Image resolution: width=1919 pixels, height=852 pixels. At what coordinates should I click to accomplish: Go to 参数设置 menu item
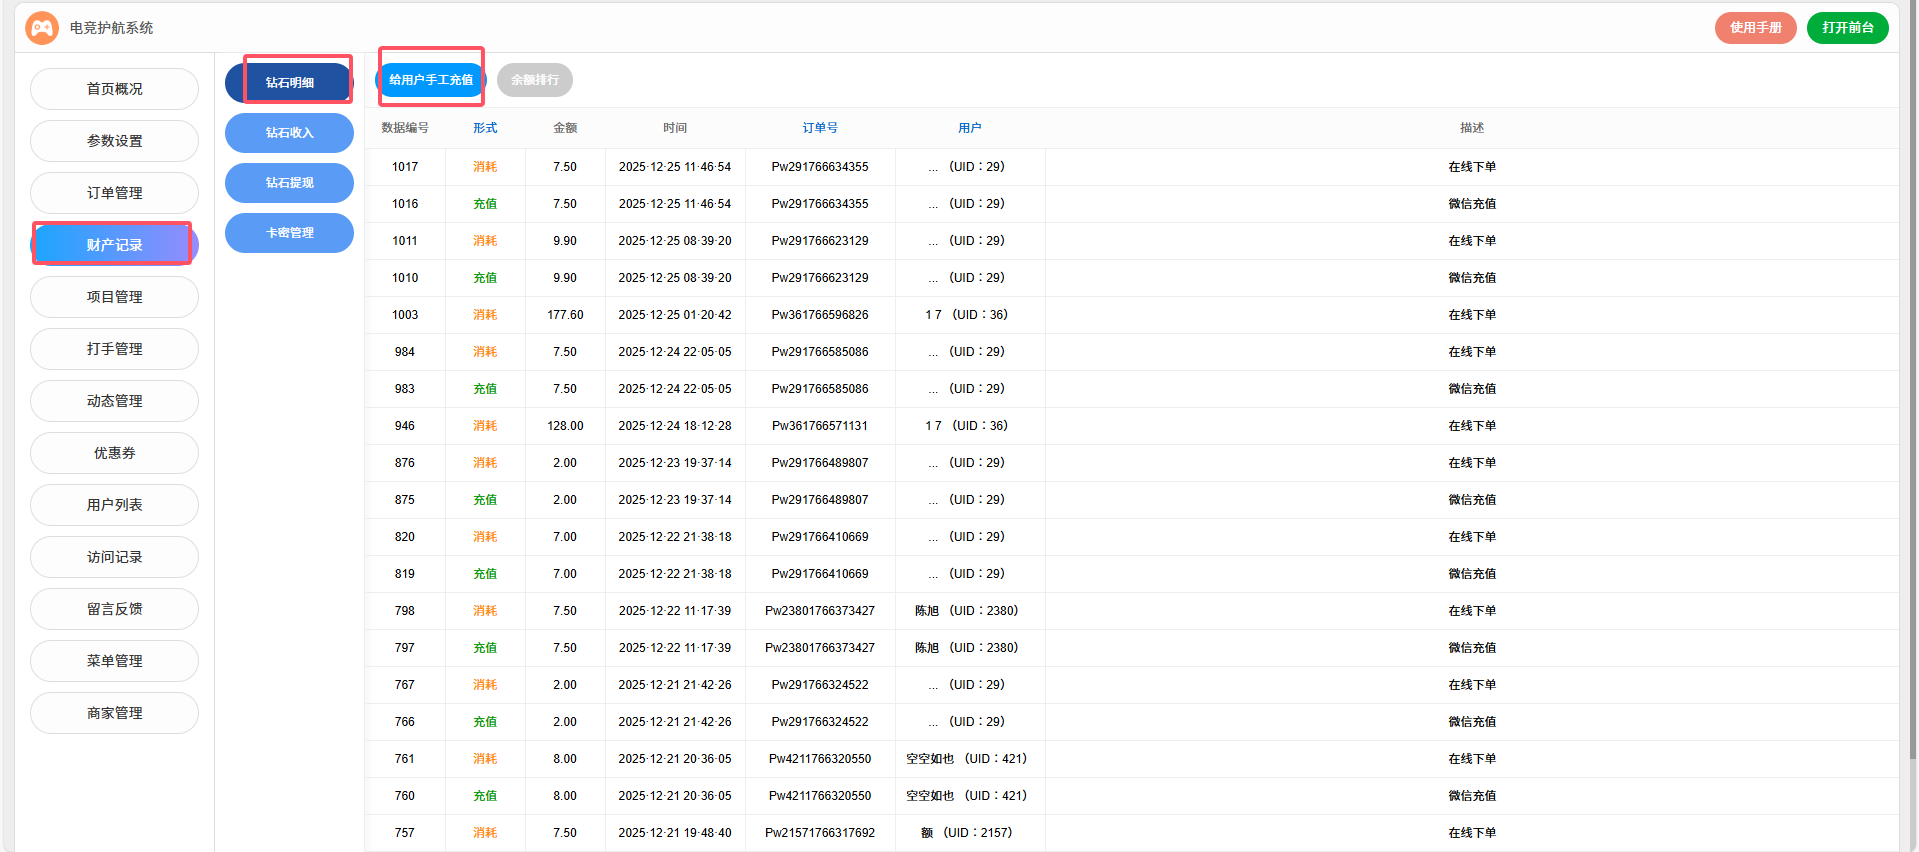click(x=114, y=141)
